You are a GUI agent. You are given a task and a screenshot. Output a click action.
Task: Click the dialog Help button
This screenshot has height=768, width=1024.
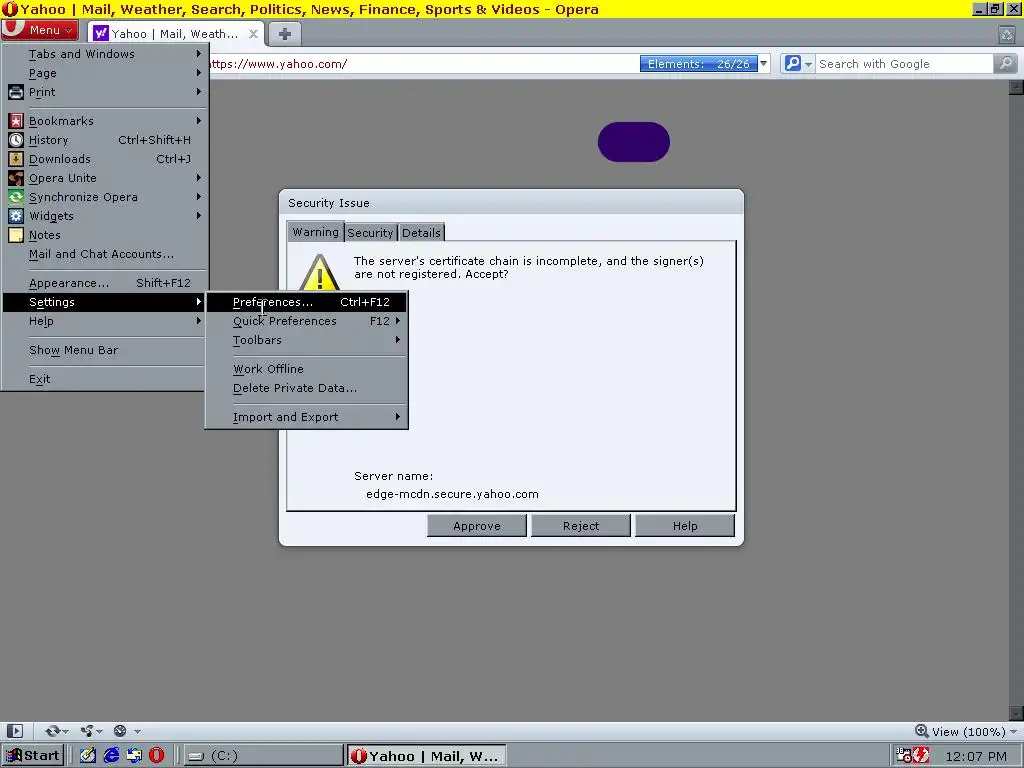pos(684,526)
